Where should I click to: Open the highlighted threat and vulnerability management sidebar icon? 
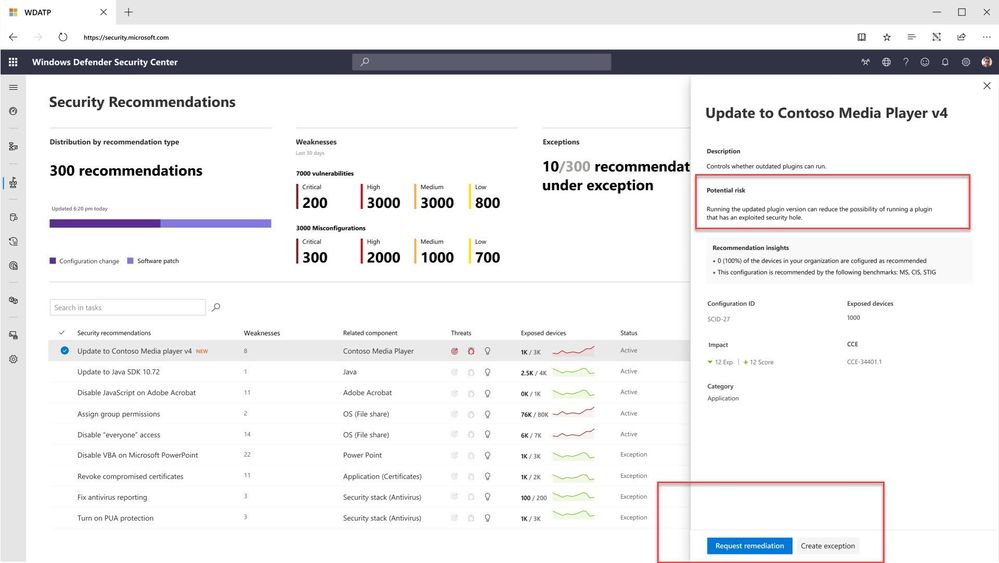tap(13, 183)
